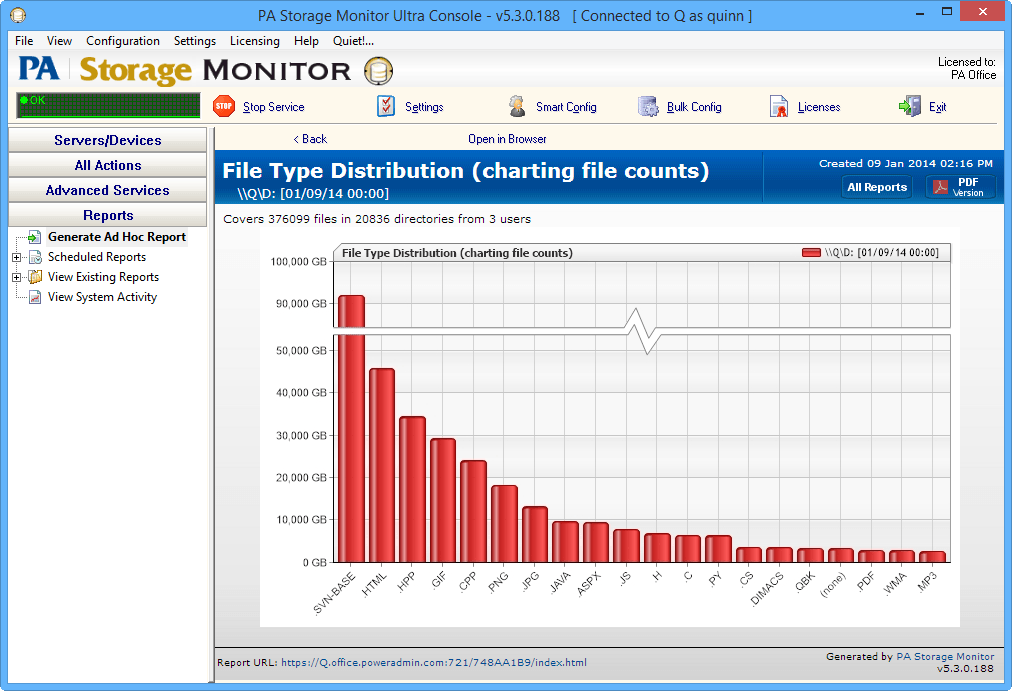This screenshot has height=691, width=1012.
Task: Open the File menu
Action: (24, 41)
